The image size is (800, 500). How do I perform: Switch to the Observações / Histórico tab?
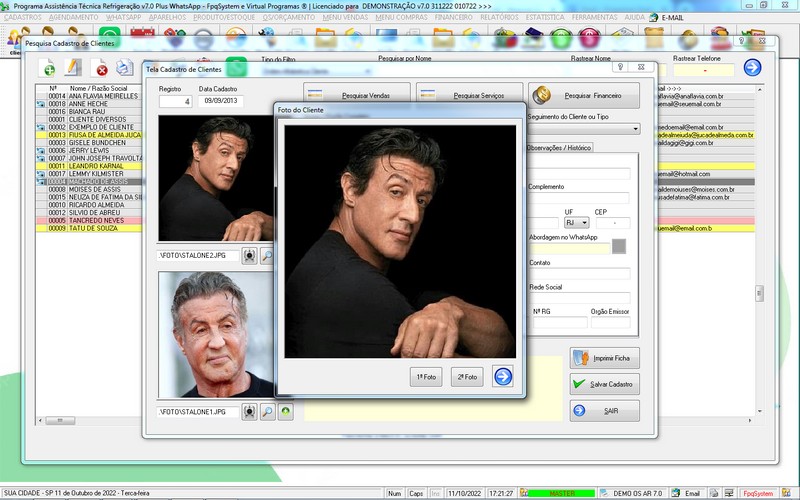click(x=560, y=148)
